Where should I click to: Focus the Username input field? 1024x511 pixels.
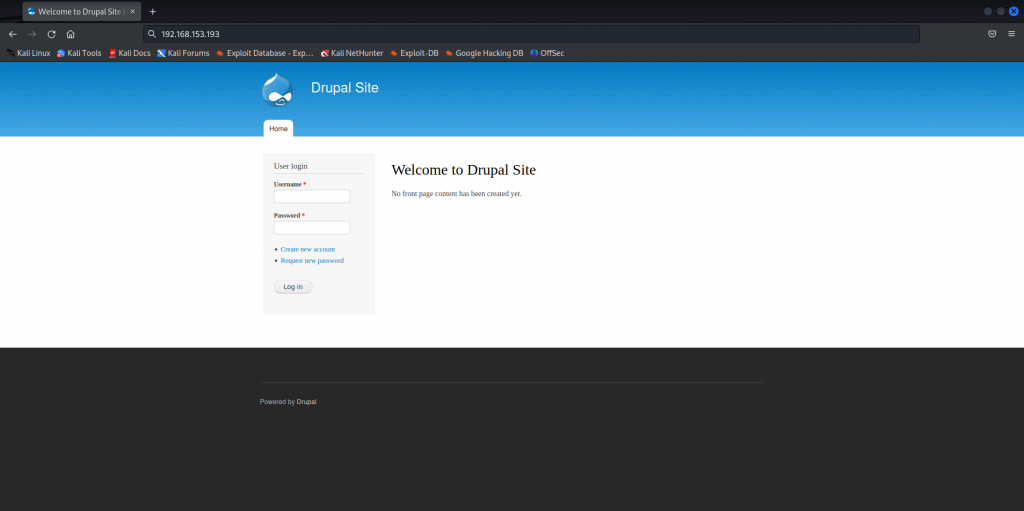[312, 196]
